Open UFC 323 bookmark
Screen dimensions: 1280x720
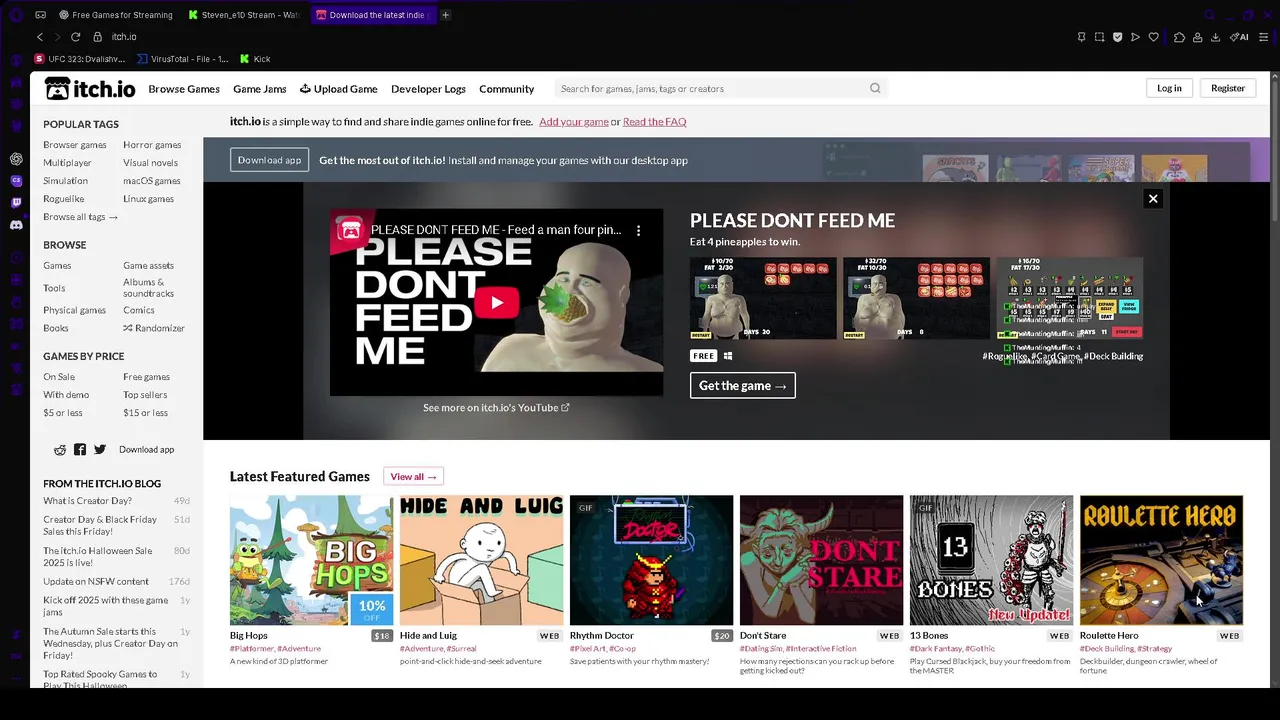(82, 59)
